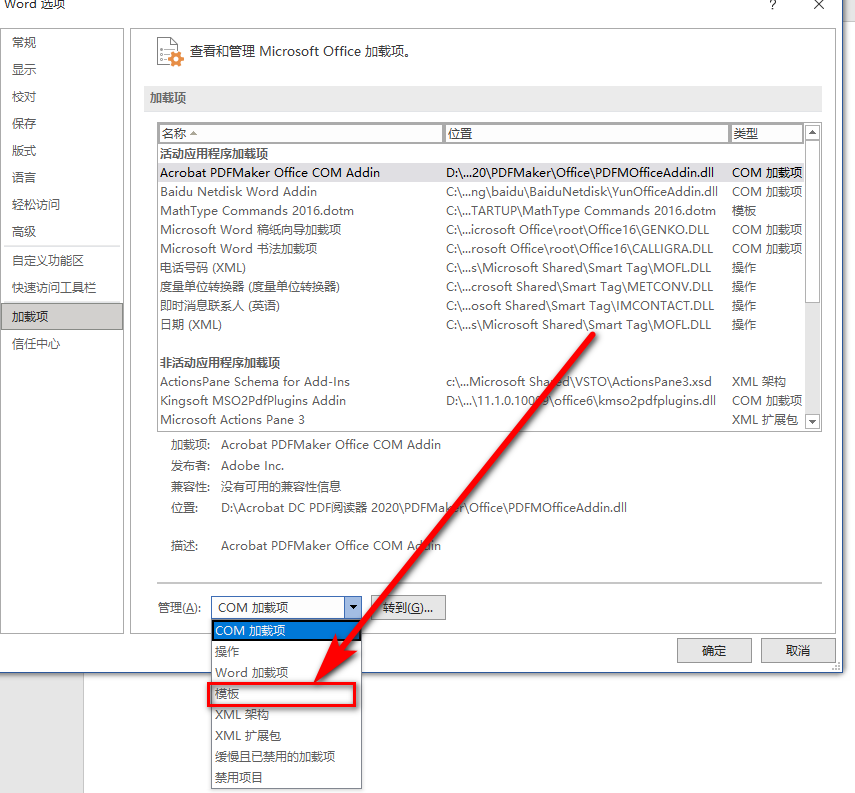Open the 校对 options page
Viewport: 855px width, 793px height.
click(24, 97)
